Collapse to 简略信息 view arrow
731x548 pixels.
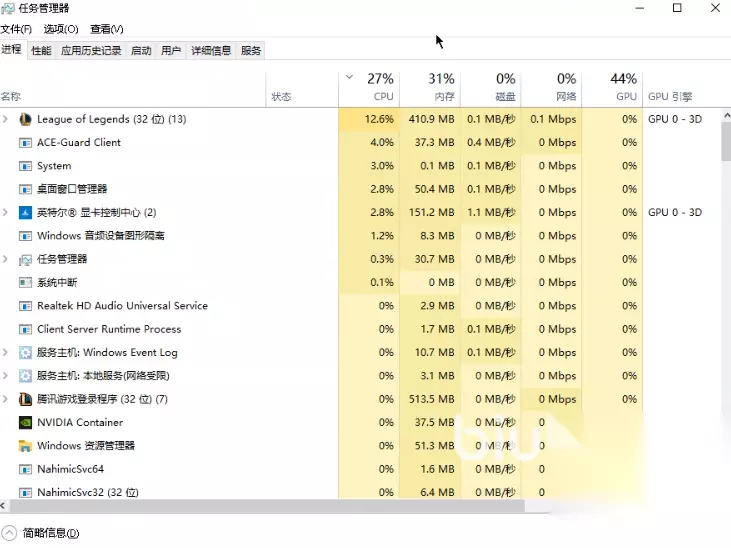click(9, 533)
